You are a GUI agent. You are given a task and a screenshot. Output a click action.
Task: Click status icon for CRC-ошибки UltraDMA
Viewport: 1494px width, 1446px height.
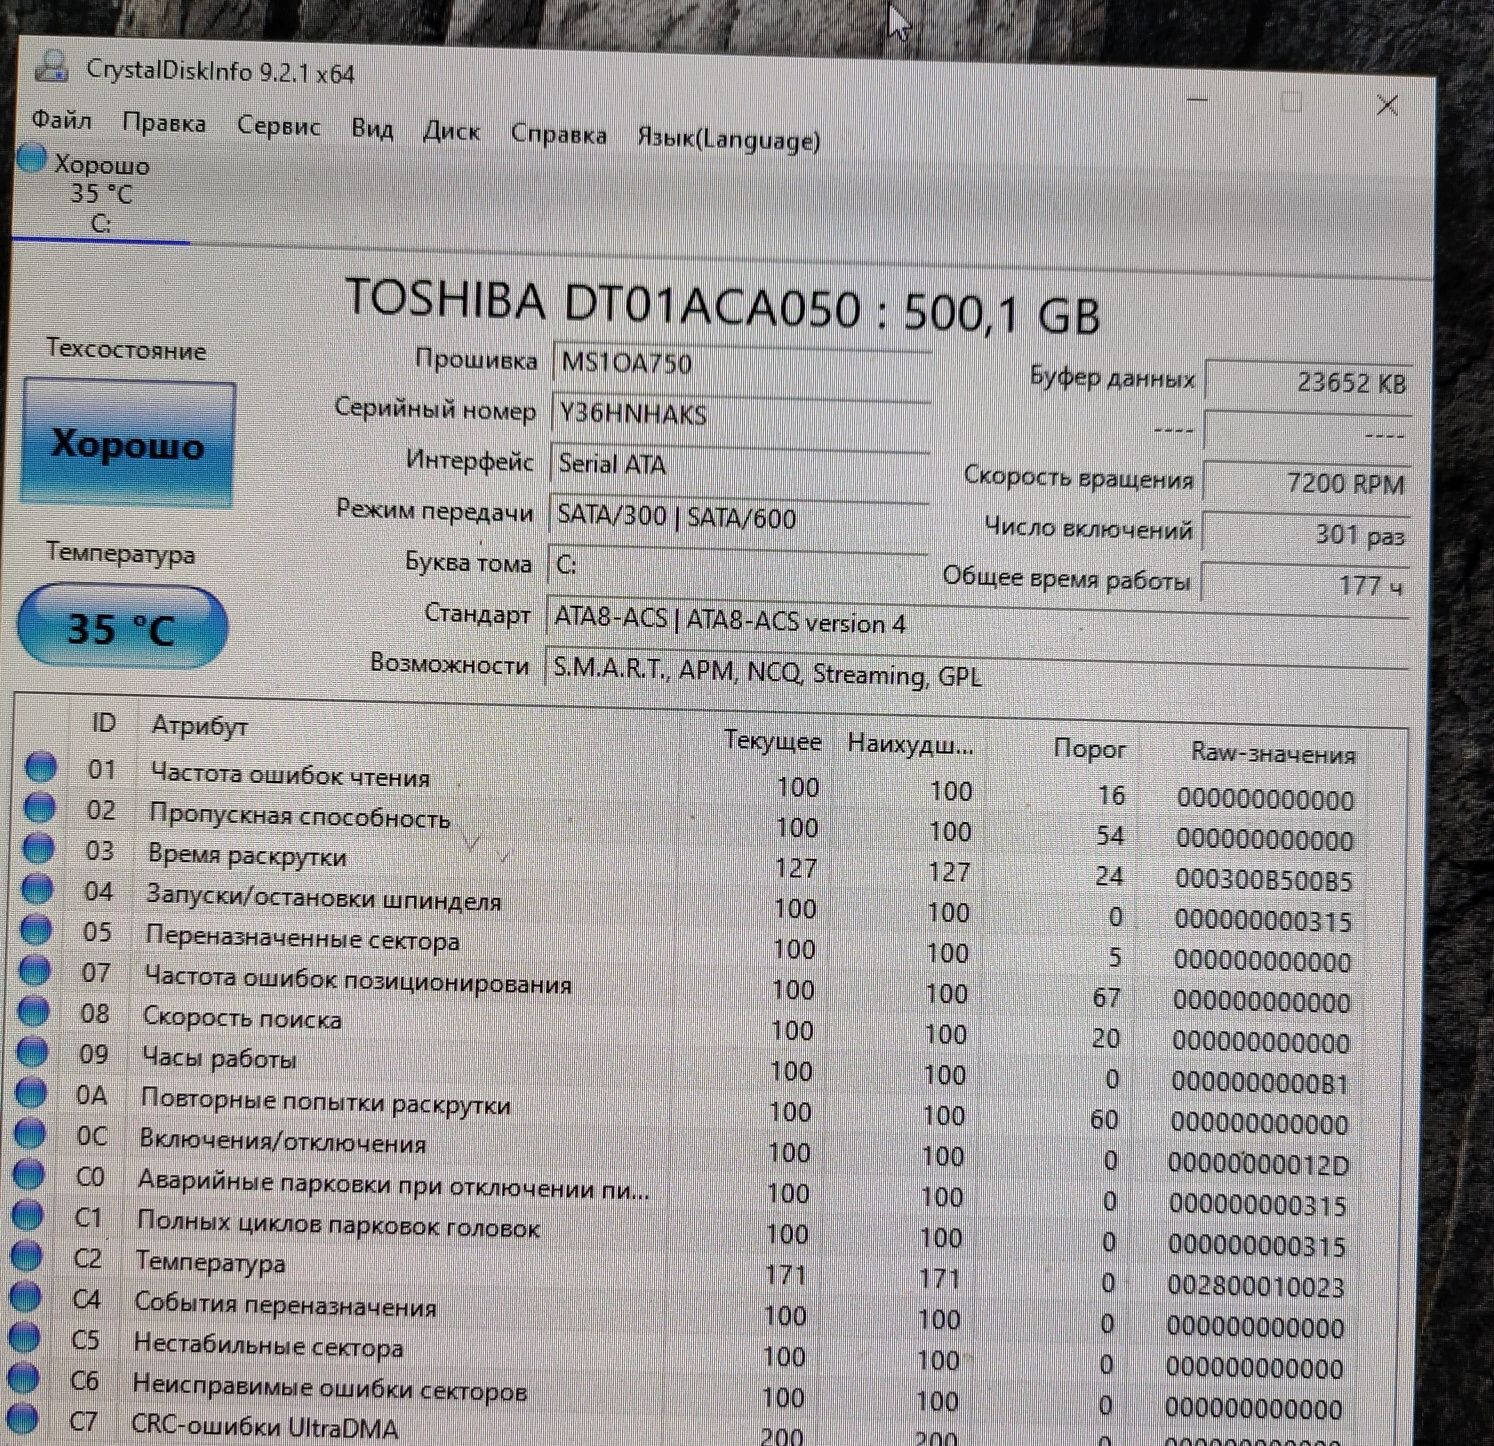click(23, 1417)
